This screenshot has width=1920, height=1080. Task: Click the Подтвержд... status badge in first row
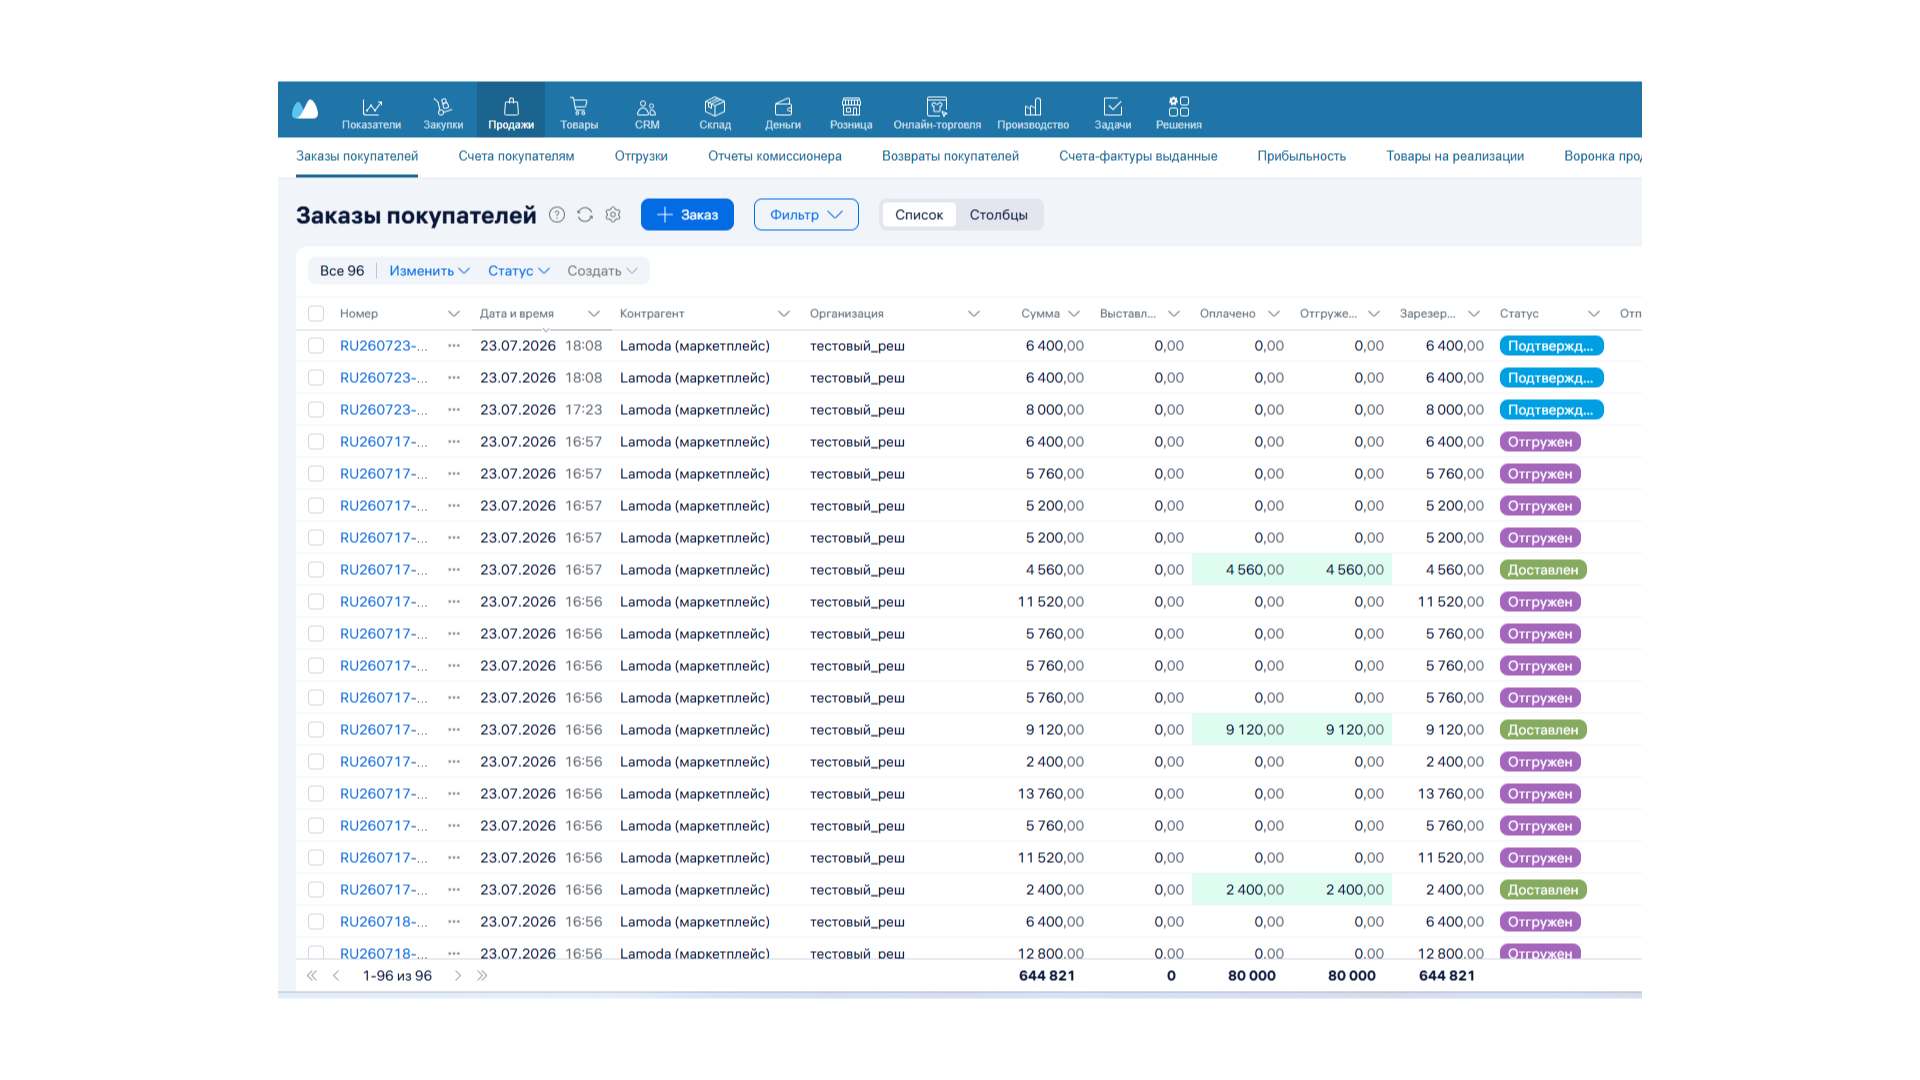[1551, 346]
